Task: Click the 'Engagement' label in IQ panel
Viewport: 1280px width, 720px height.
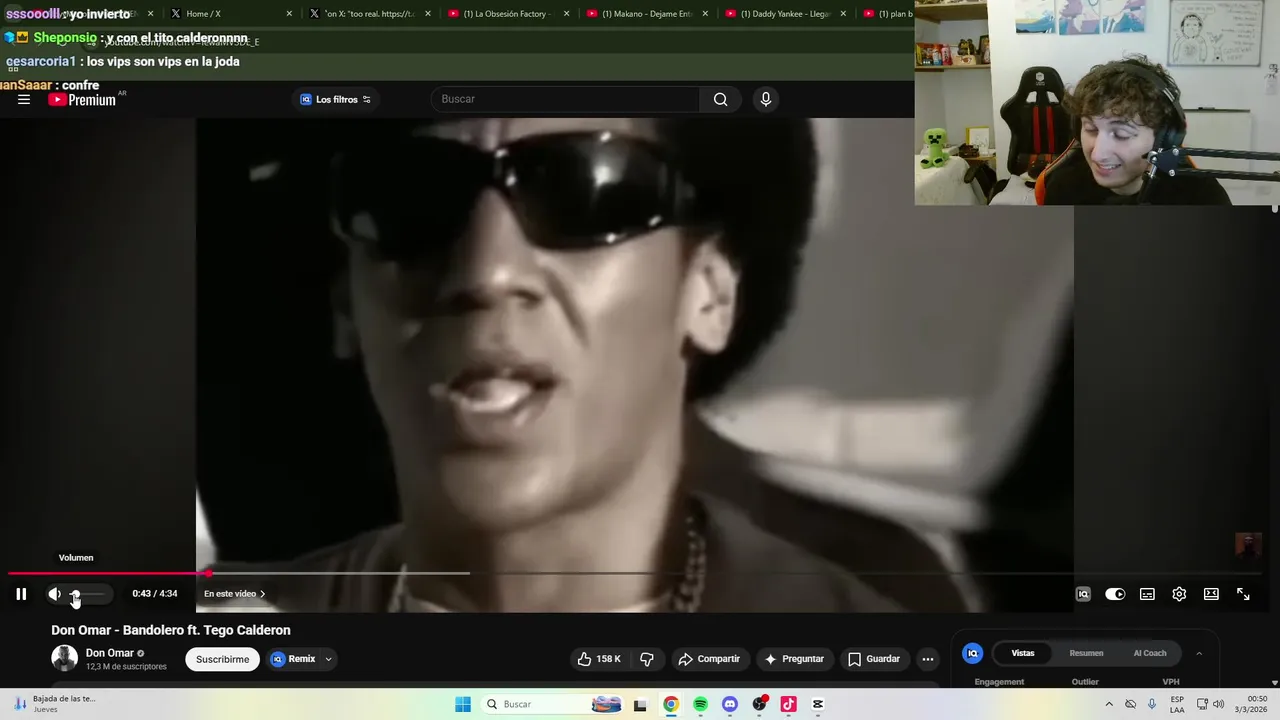Action: (x=999, y=682)
